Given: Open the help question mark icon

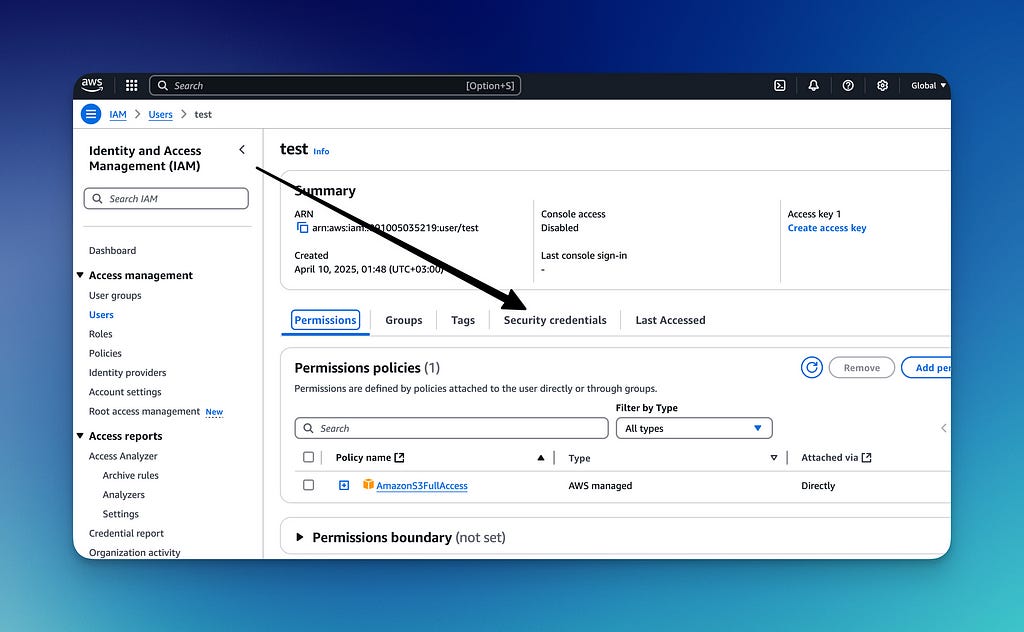Looking at the screenshot, I should pyautogui.click(x=848, y=86).
